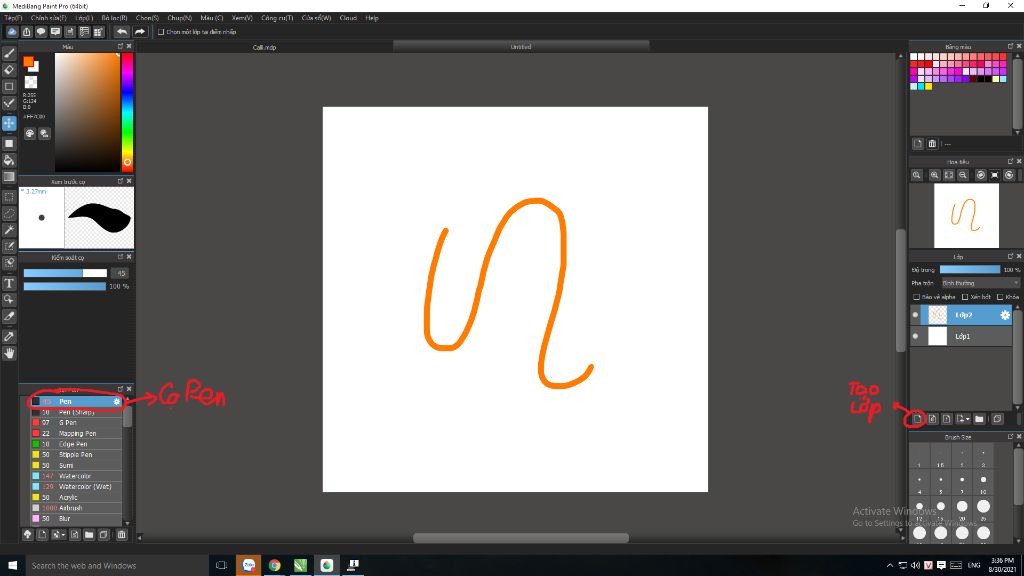Image resolution: width=1024 pixels, height=576 pixels.
Task: Show hidden system tray icons chevron
Action: tap(889, 566)
